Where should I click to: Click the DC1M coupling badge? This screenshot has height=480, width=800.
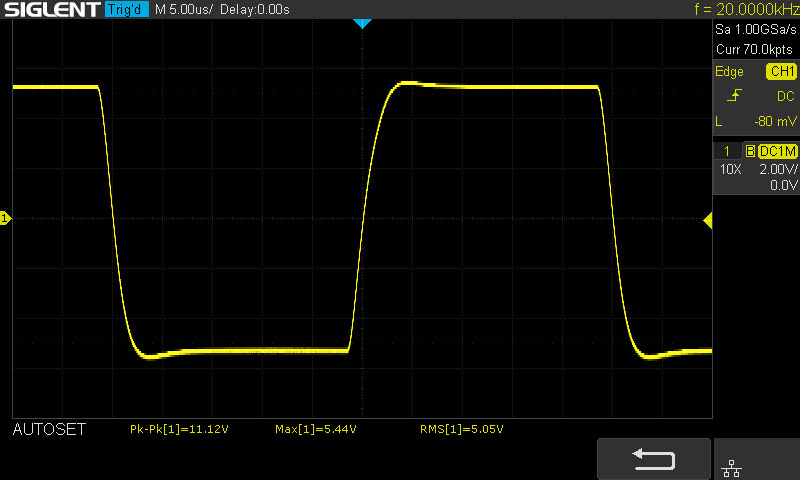point(778,151)
